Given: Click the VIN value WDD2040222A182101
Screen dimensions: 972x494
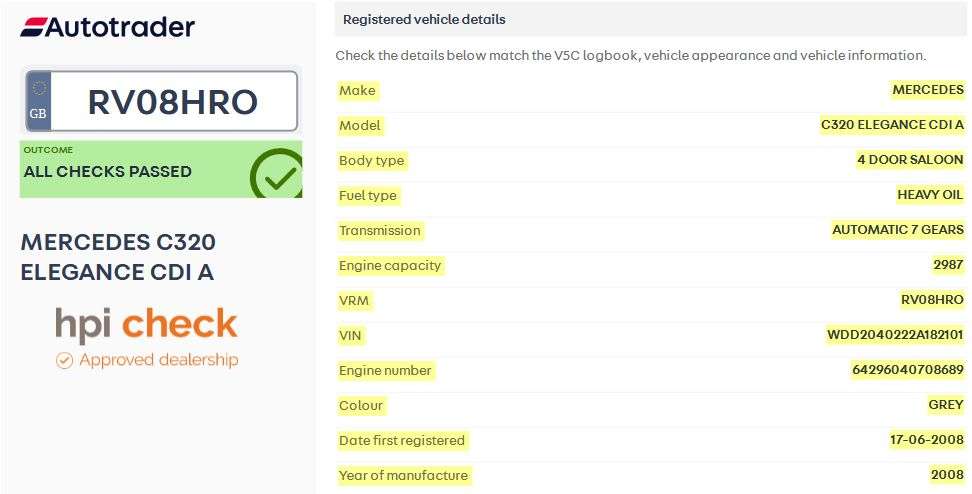Looking at the screenshot, I should pyautogui.click(x=895, y=335).
